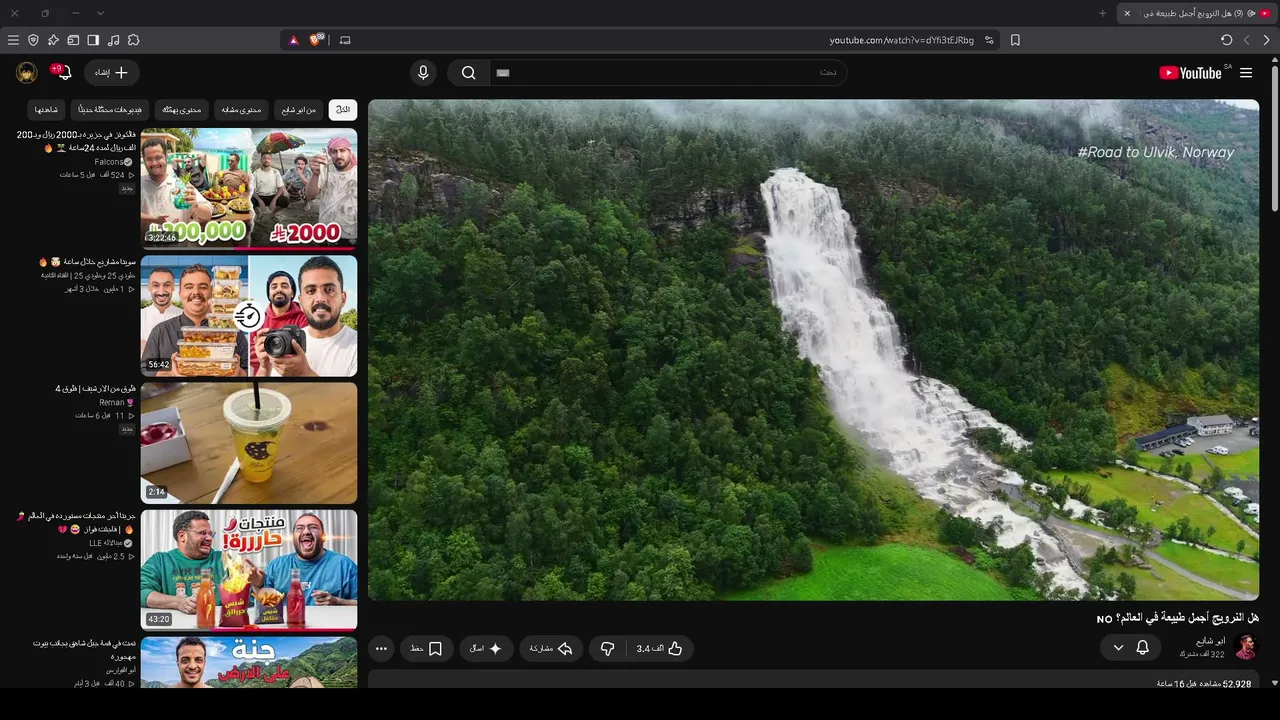Select the فيديوهات محمّلة حديثًا filter chip

110,109
